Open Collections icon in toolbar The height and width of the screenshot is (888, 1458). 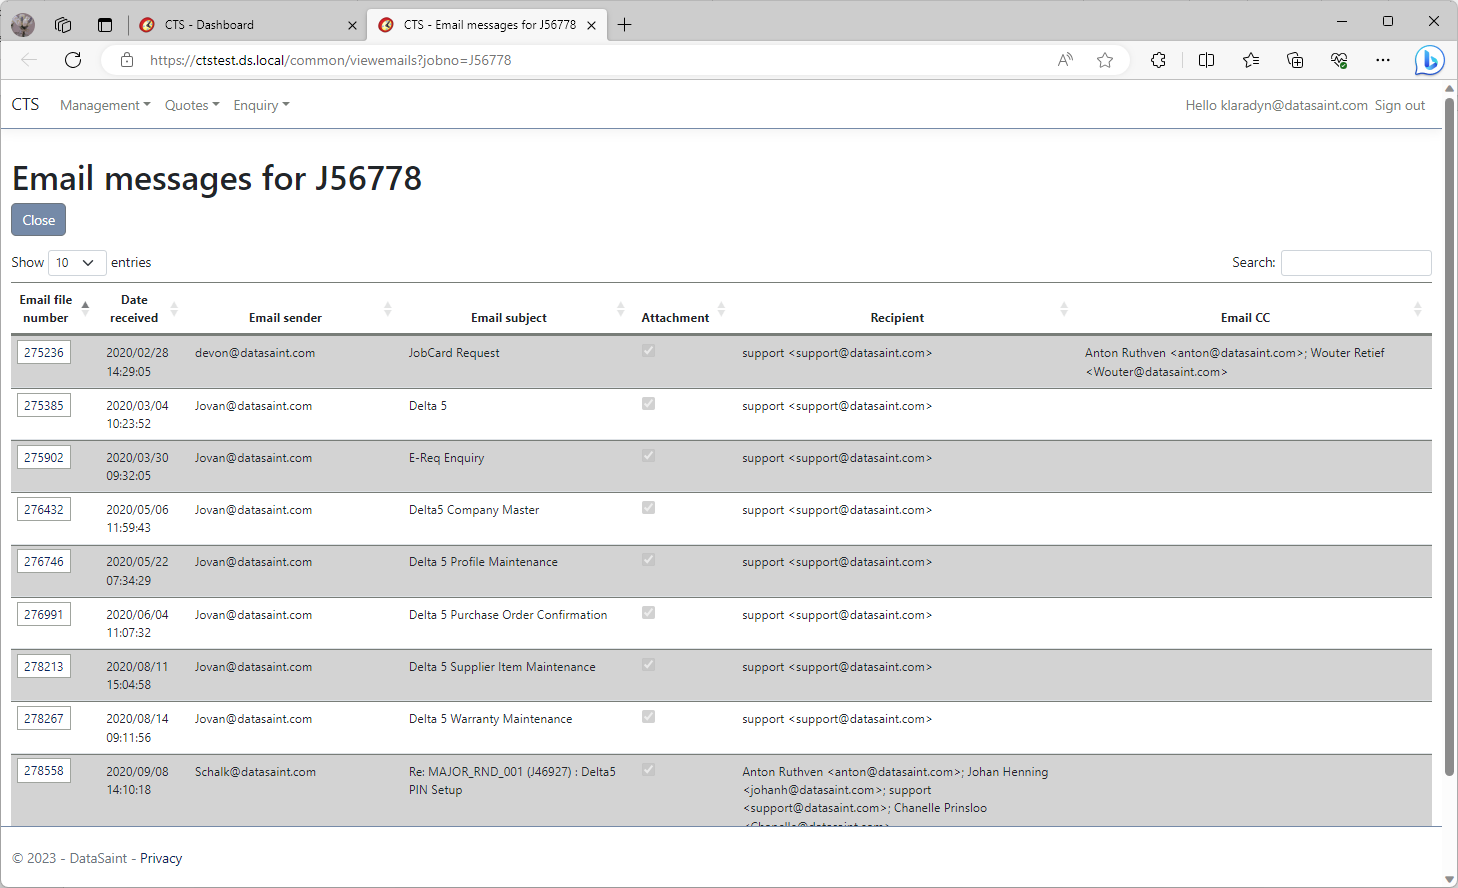(1295, 60)
